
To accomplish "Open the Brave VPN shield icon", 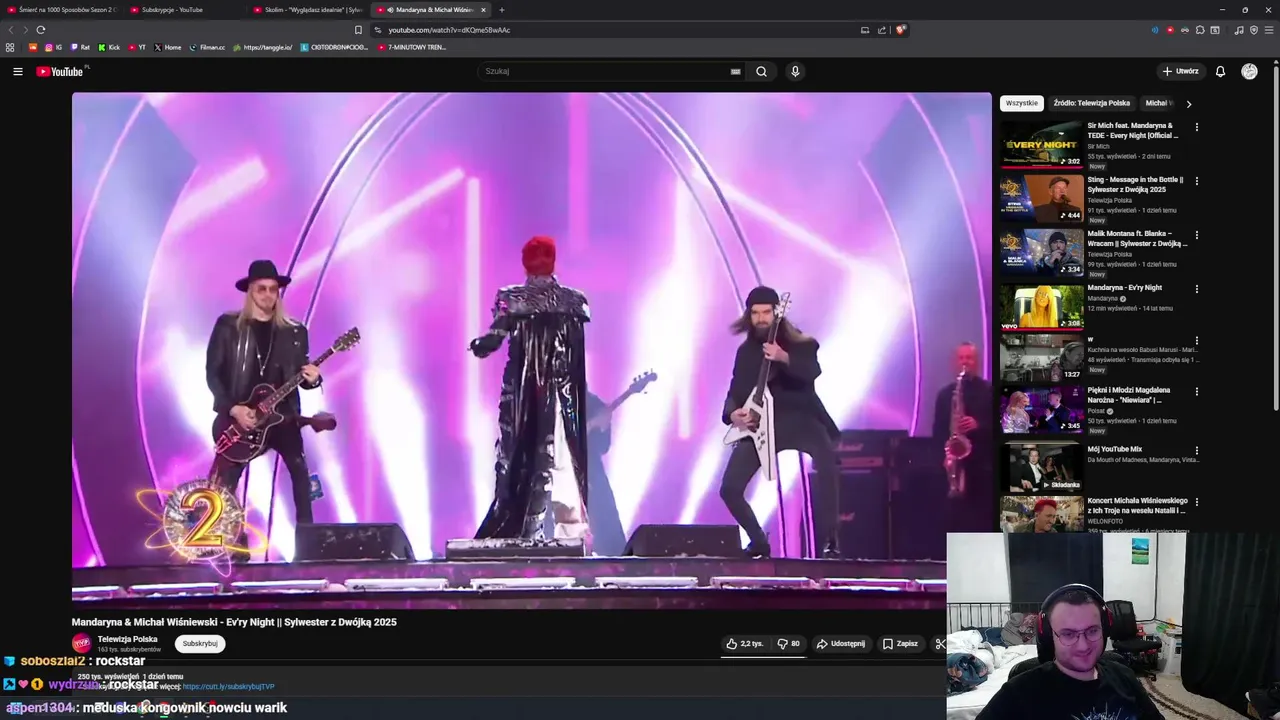I will 1254,30.
